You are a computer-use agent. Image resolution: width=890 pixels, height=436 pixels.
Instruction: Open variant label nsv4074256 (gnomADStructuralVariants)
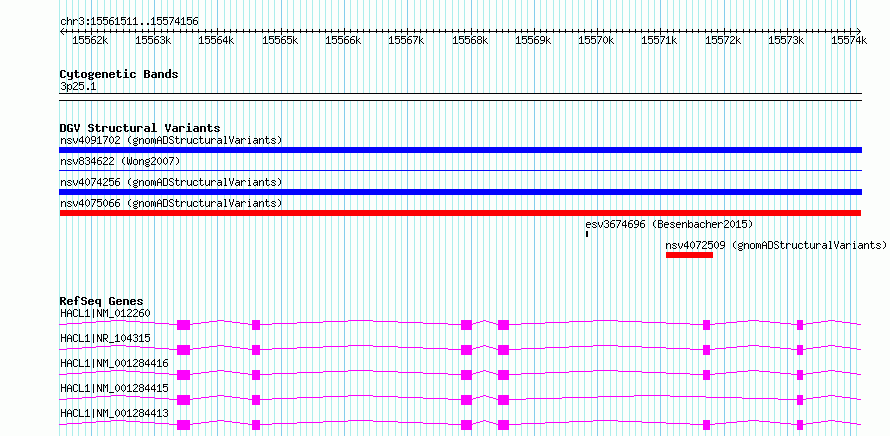tap(171, 182)
